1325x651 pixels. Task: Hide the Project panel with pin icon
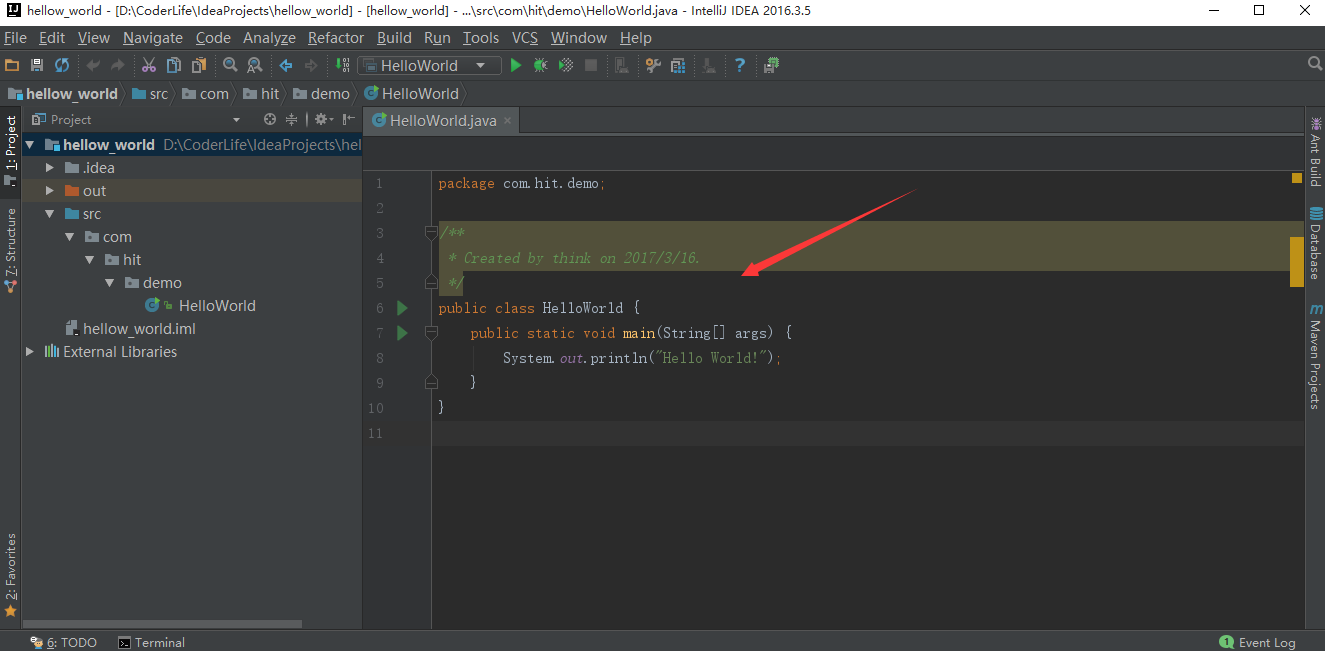click(348, 119)
